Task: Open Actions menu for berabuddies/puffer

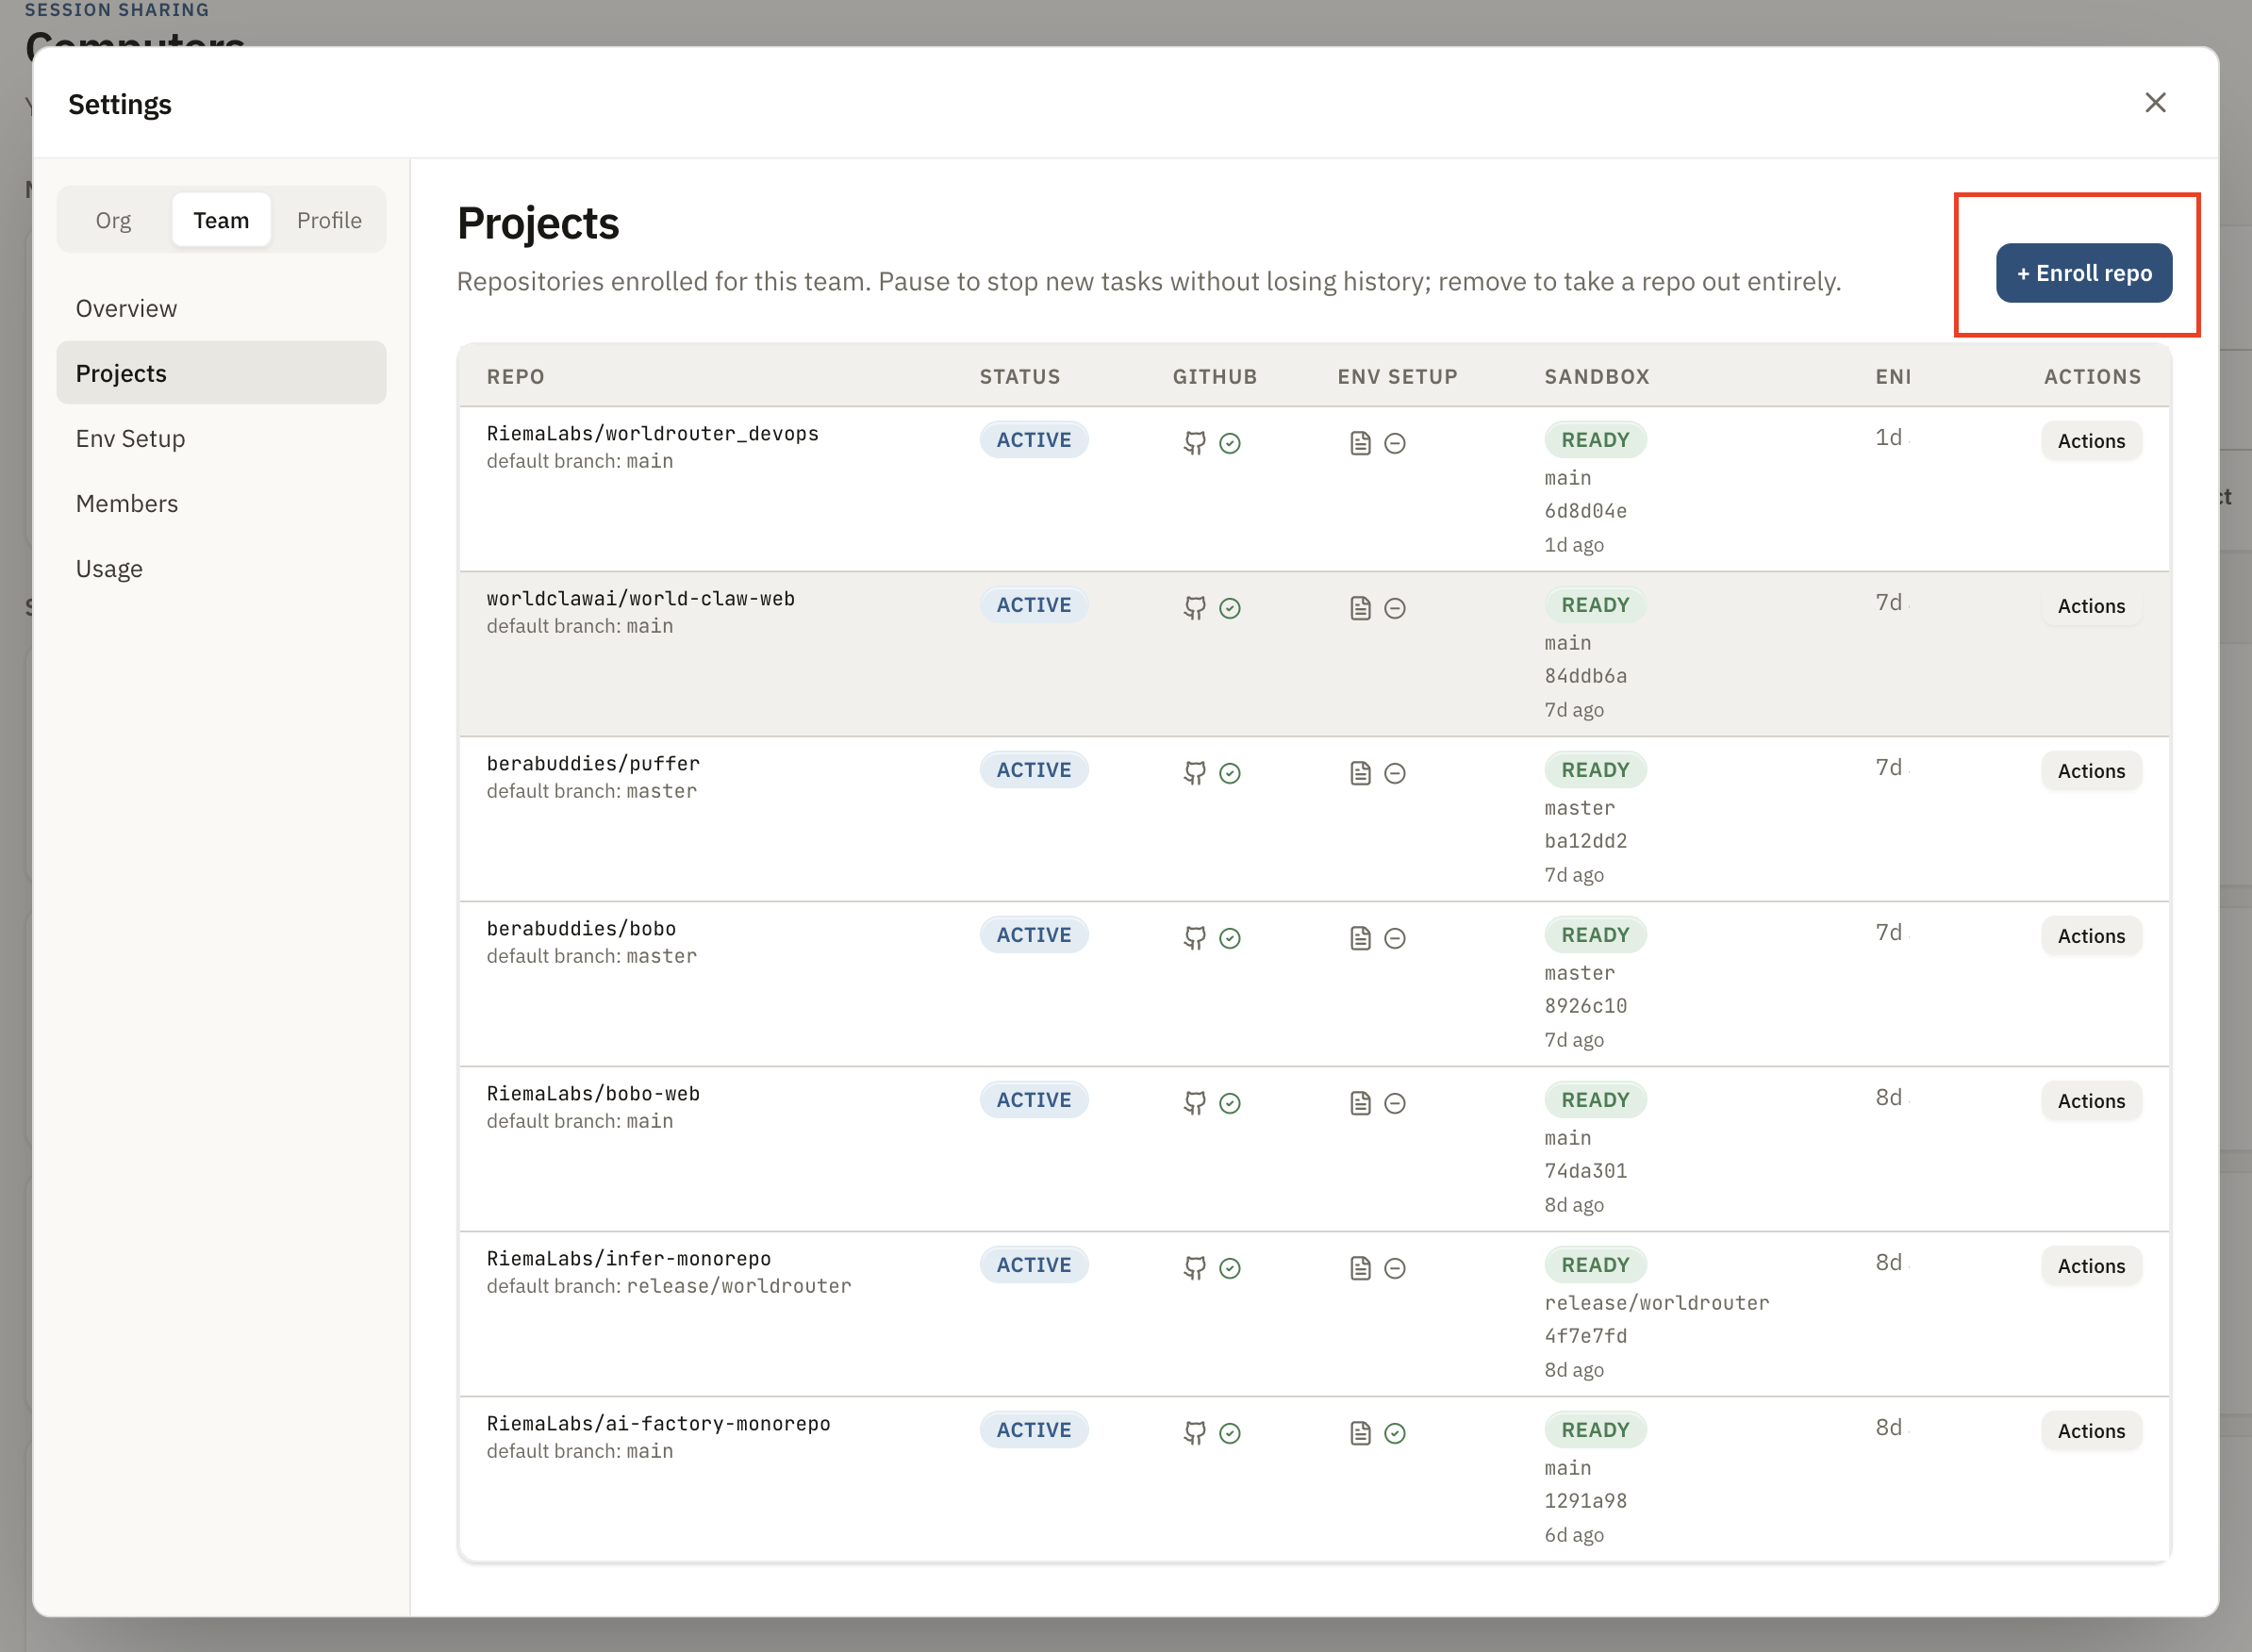Action: point(2091,771)
